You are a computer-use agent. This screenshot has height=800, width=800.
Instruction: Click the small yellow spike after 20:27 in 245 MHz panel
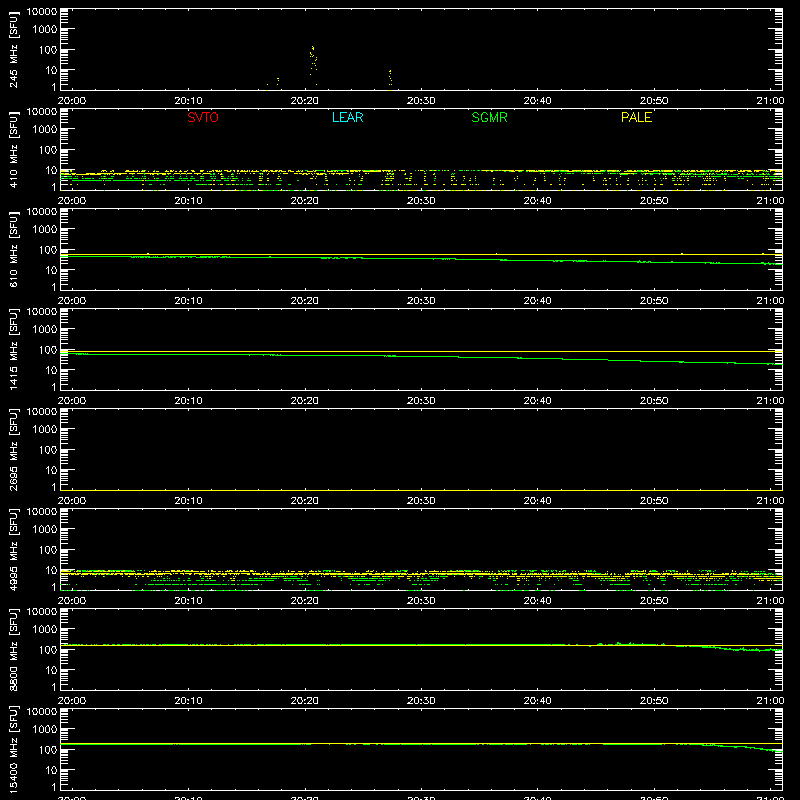[390, 78]
